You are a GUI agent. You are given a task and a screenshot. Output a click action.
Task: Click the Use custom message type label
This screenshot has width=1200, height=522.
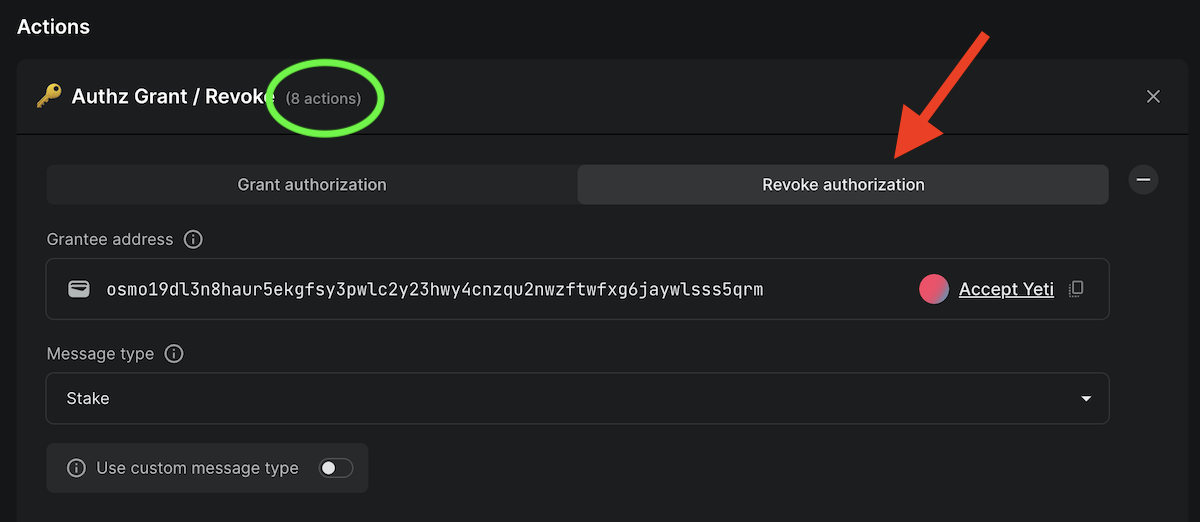[197, 468]
